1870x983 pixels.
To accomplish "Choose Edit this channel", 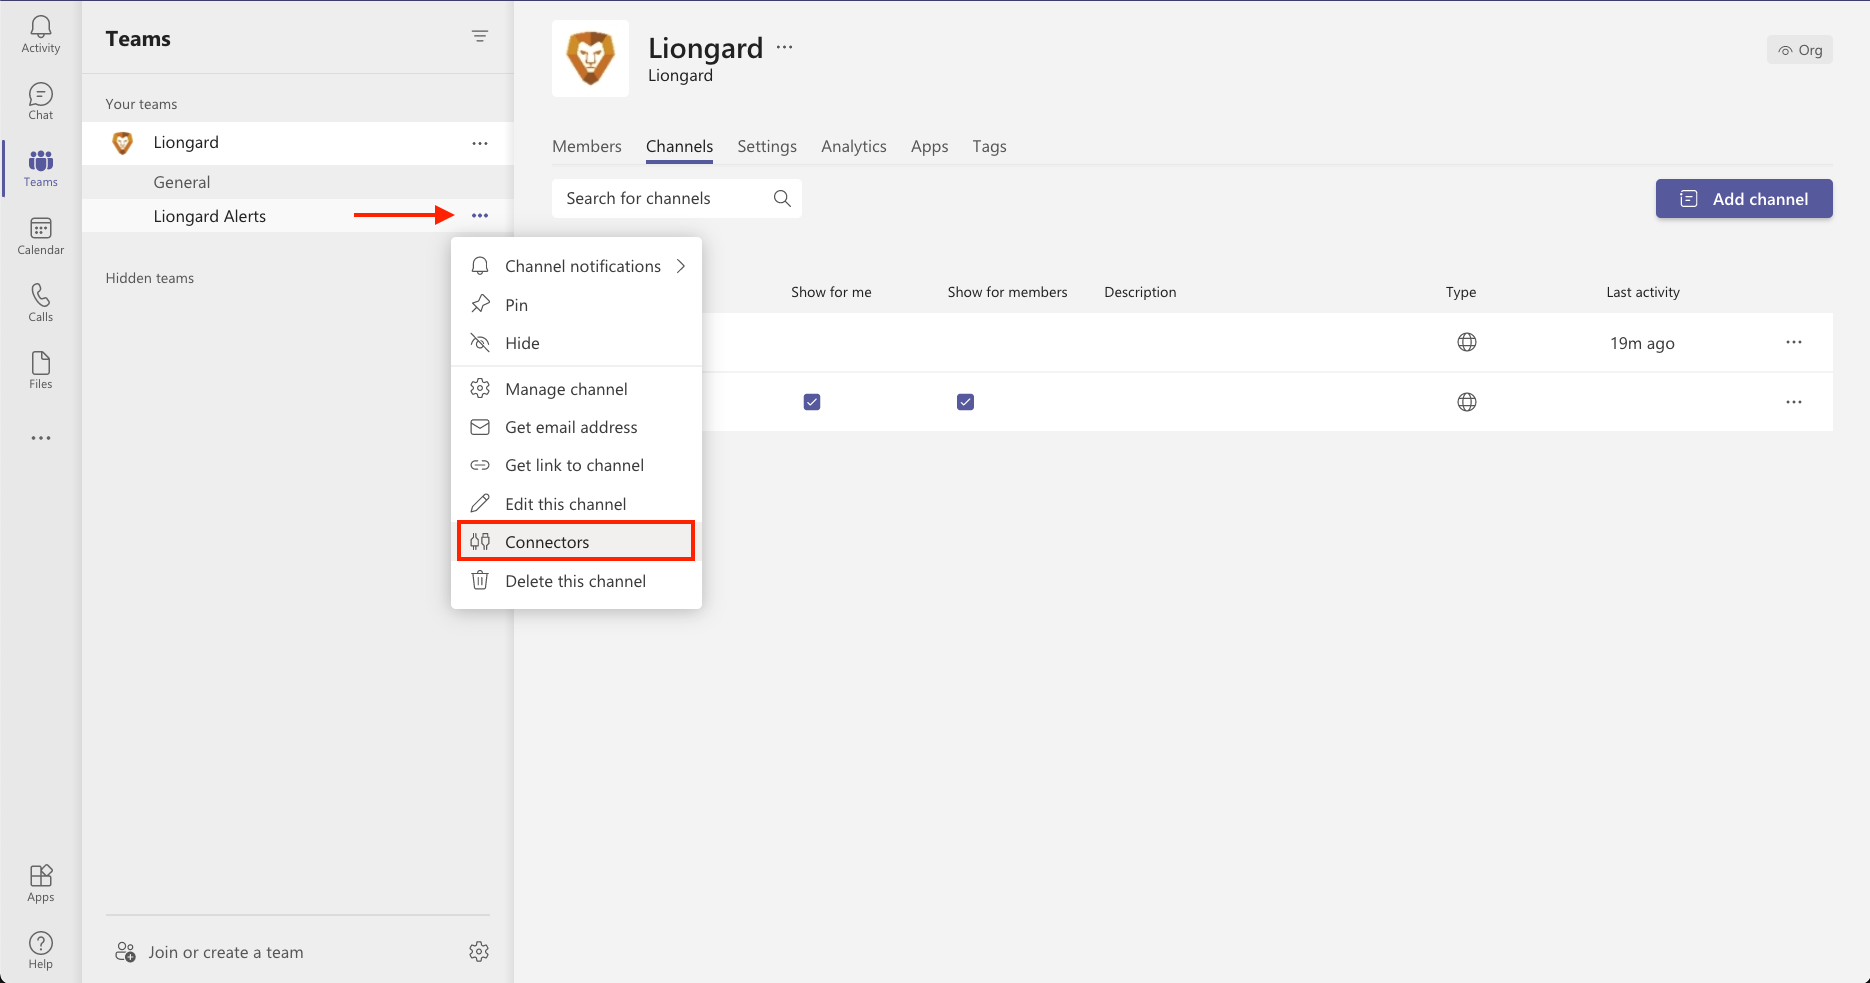I will click(x=576, y=504).
